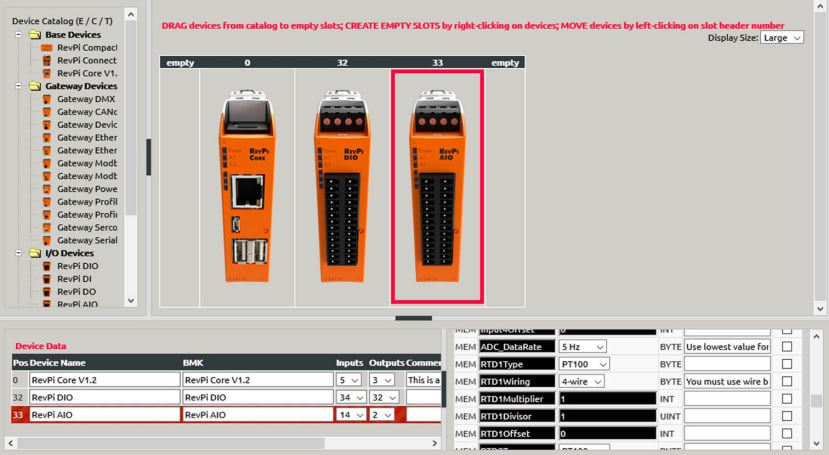Click the RTD1Wiring comment field

coord(727,382)
